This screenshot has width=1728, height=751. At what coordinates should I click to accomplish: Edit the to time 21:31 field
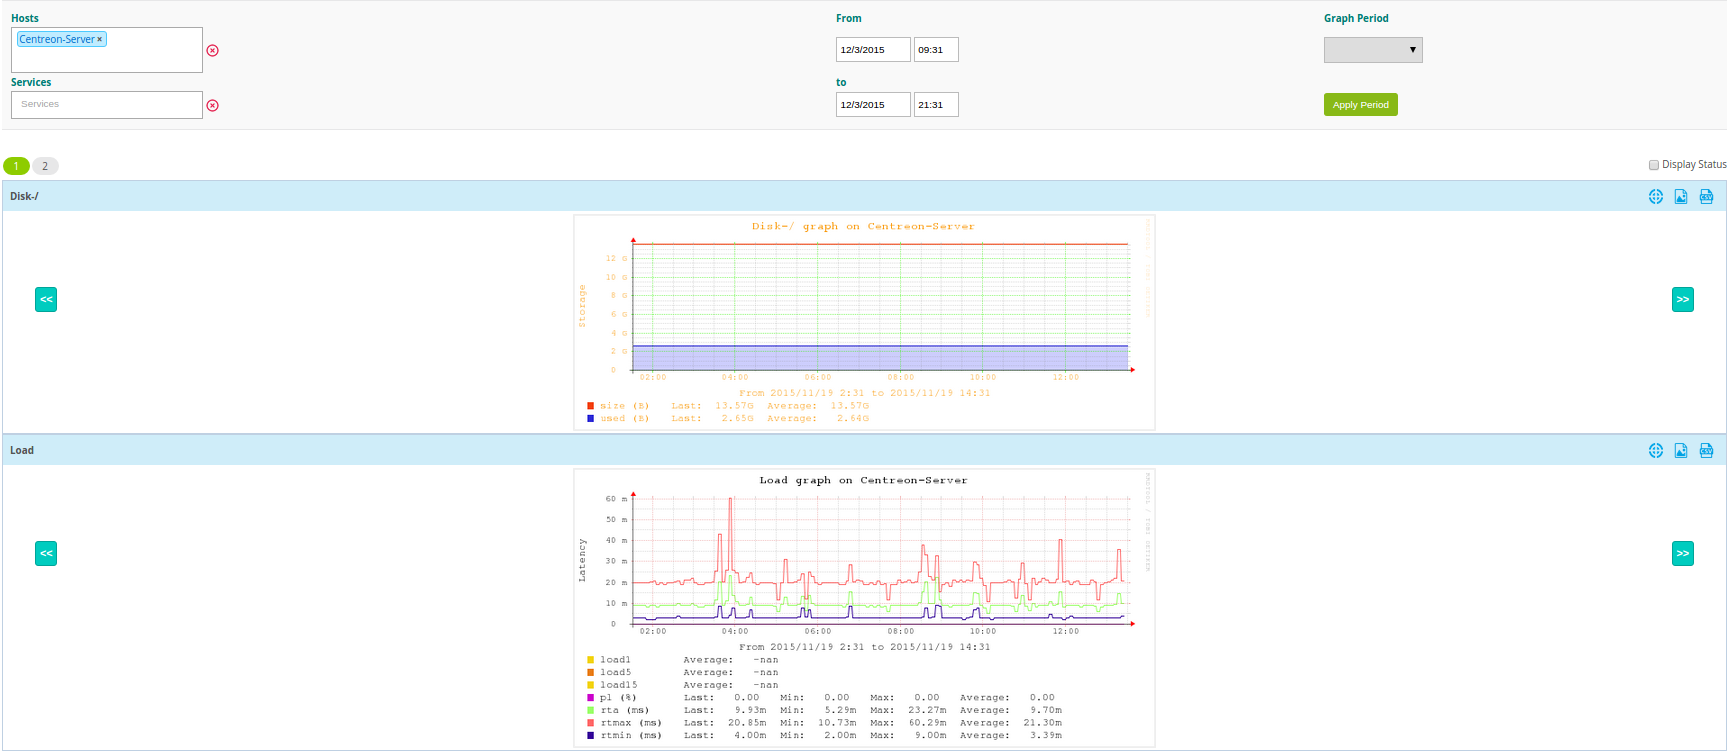(x=936, y=105)
